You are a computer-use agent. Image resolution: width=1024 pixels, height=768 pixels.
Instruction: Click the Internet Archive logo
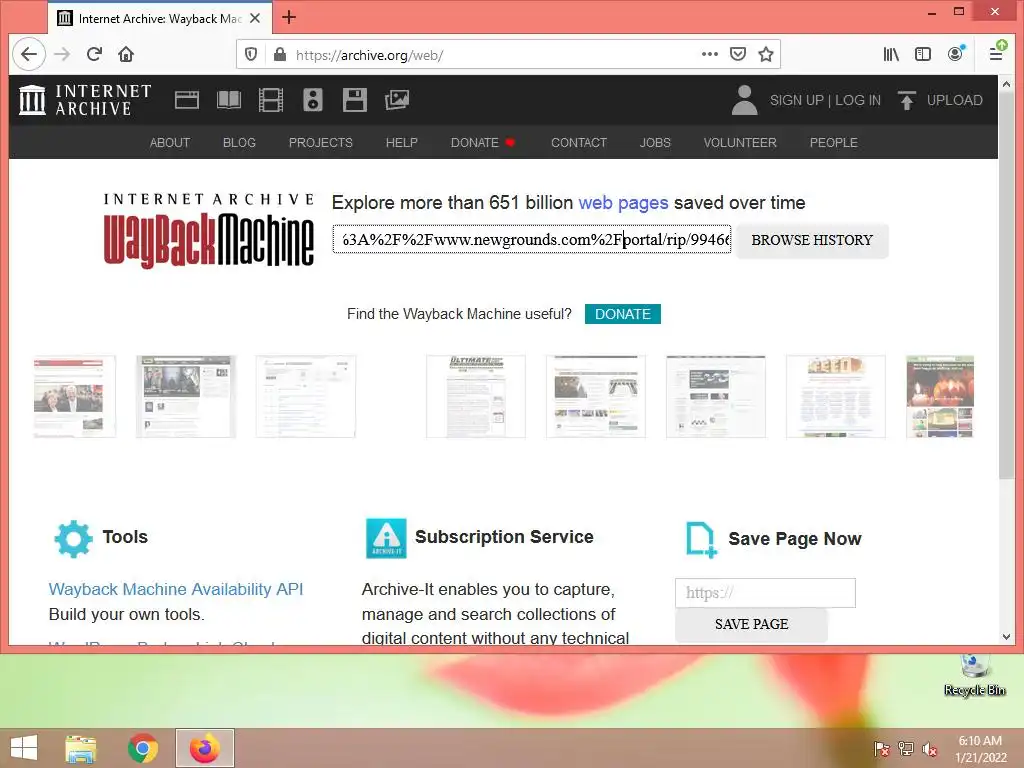85,100
